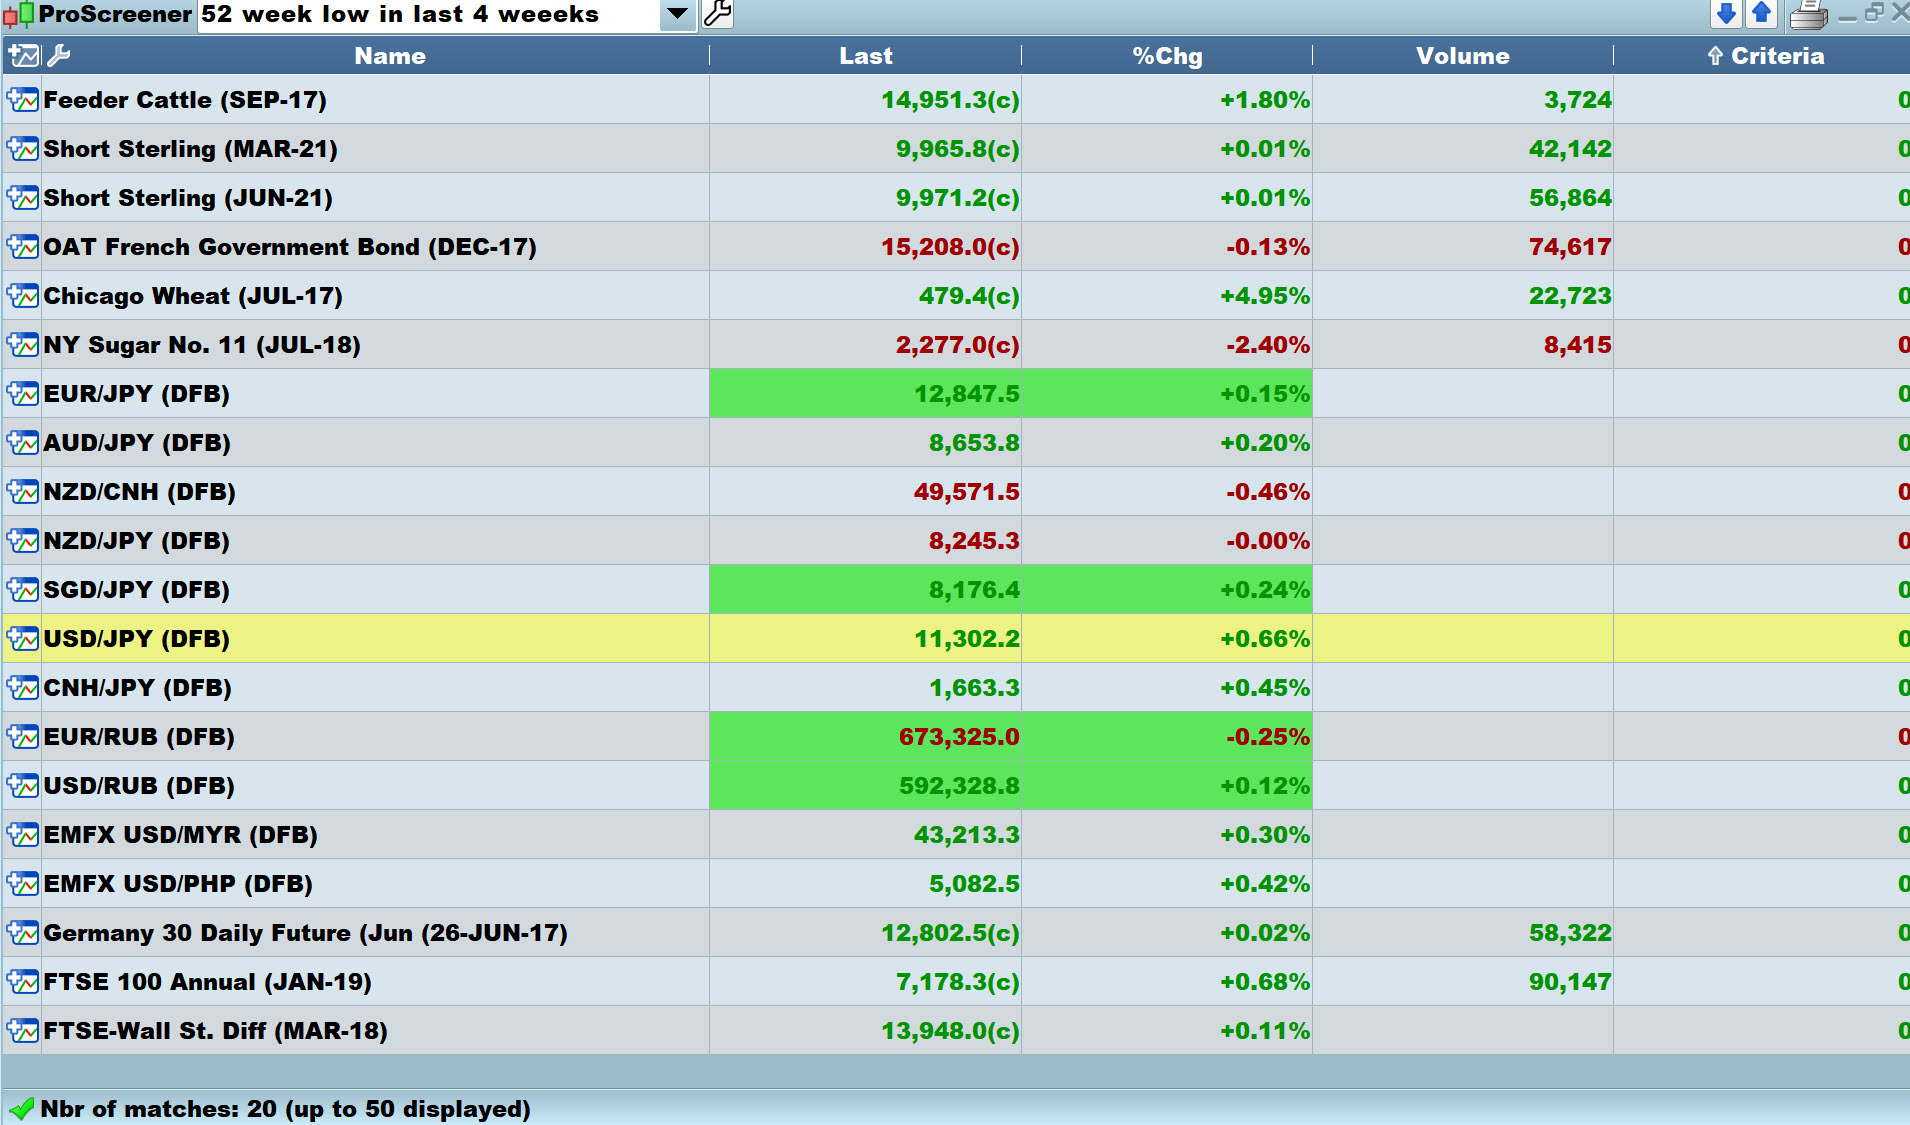Open chart icon for FTSE-Wall St. Diff
The width and height of the screenshot is (1910, 1125).
coord(23,1031)
